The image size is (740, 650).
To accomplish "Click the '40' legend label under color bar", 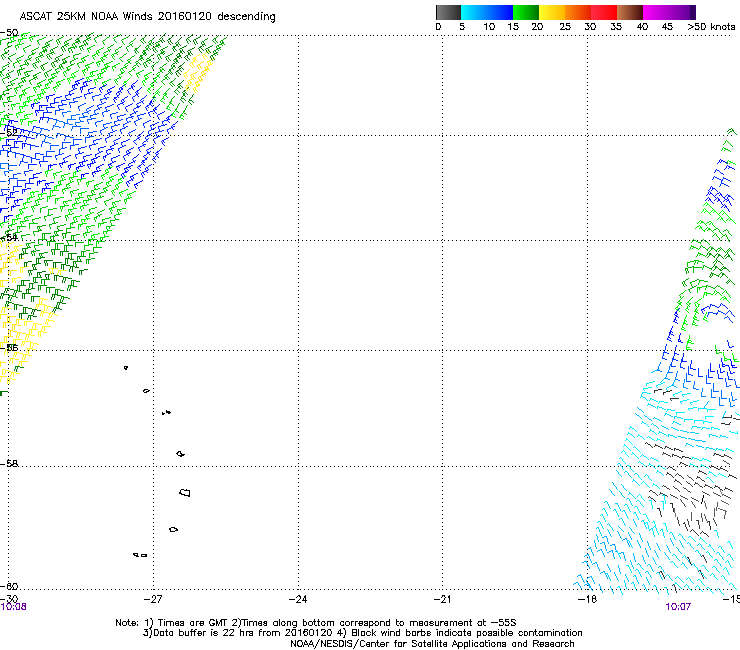I will (x=642, y=27).
